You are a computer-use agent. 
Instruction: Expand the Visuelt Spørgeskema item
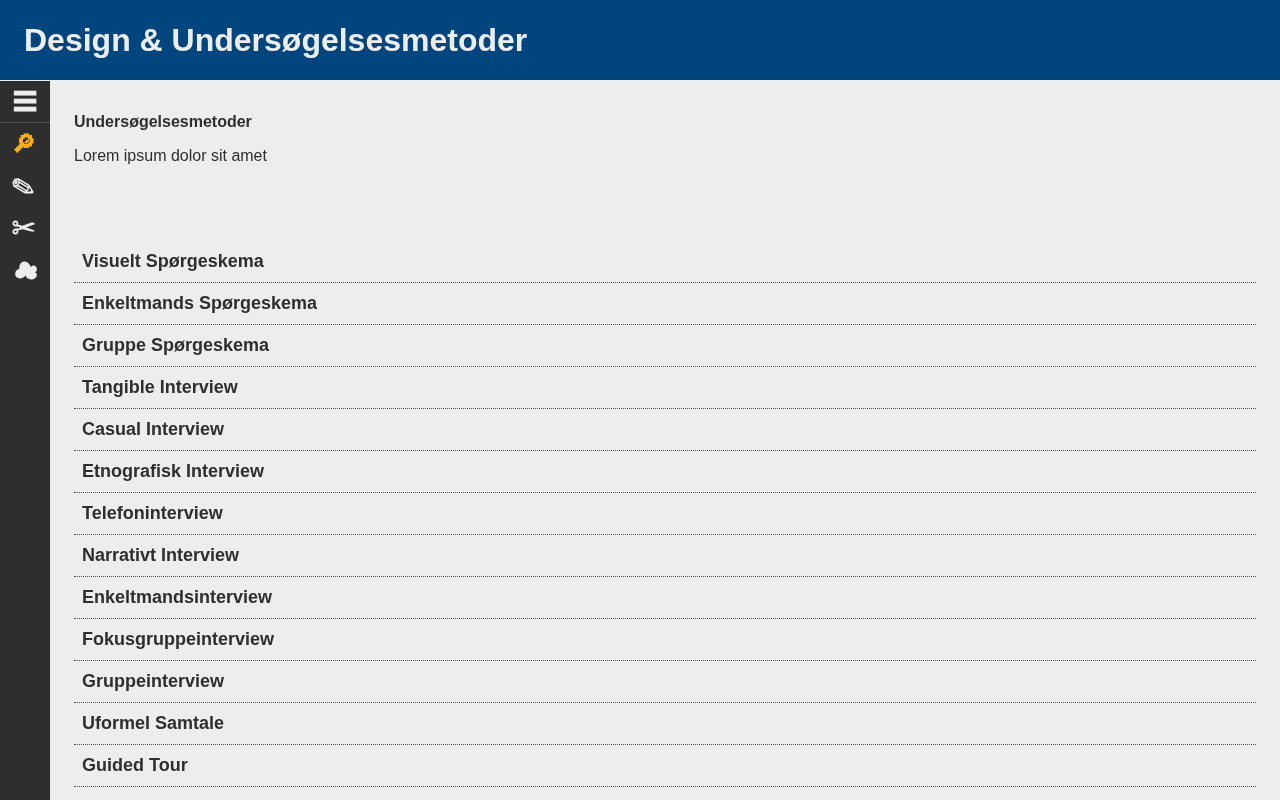click(x=173, y=261)
